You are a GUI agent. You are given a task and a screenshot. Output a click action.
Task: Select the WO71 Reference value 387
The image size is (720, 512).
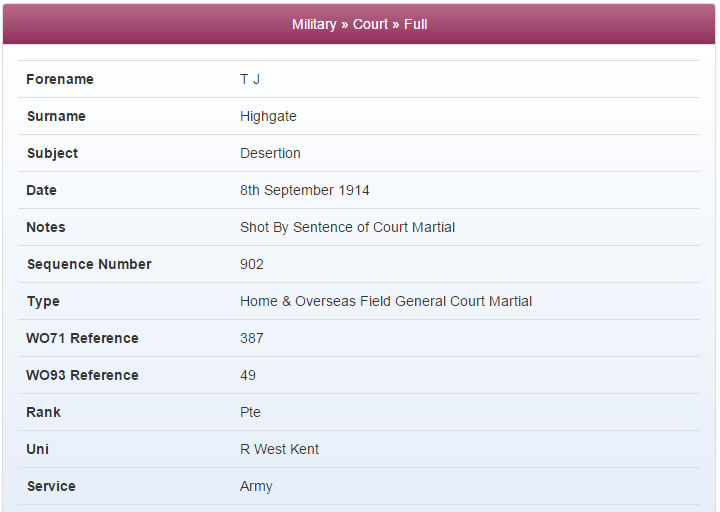(x=252, y=338)
